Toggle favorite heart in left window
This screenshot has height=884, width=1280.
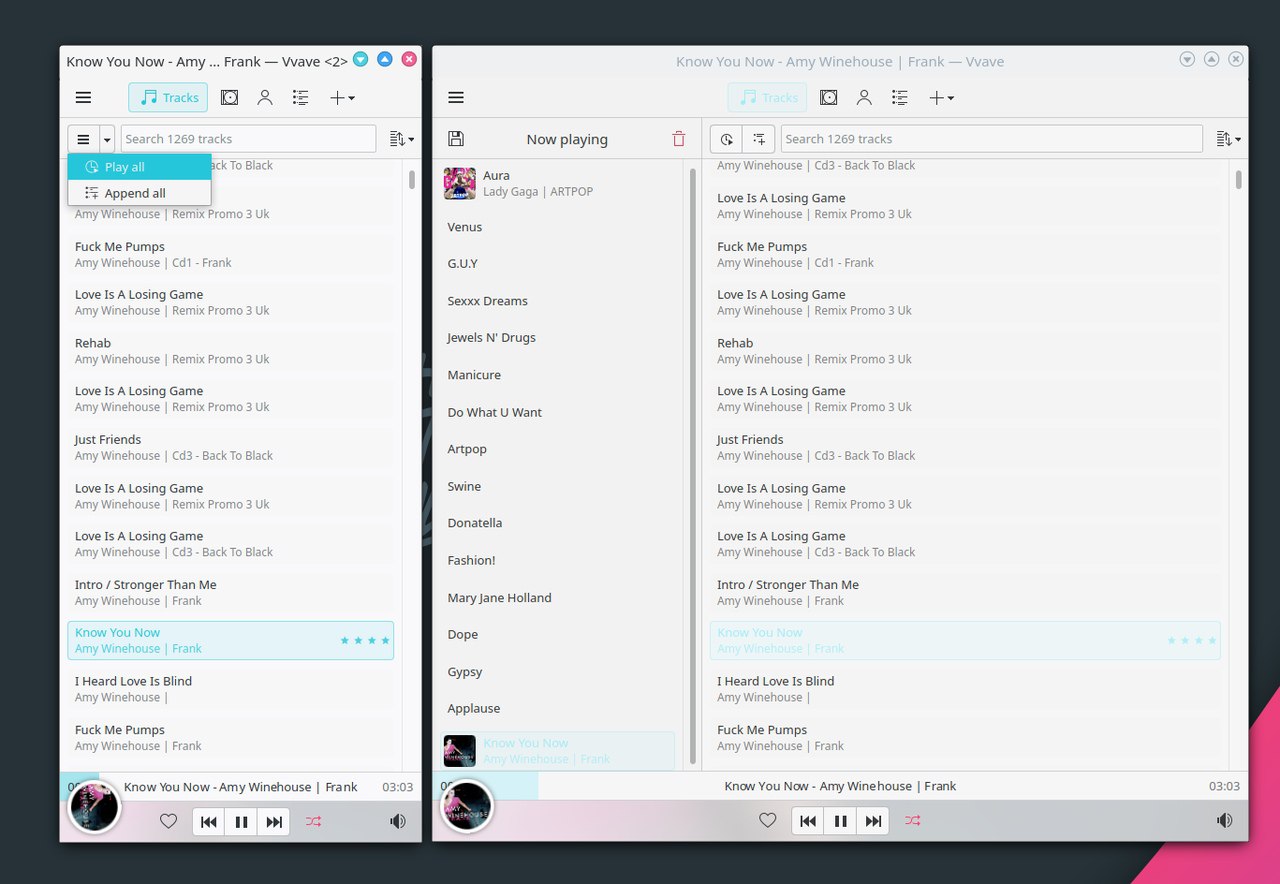[x=168, y=821]
